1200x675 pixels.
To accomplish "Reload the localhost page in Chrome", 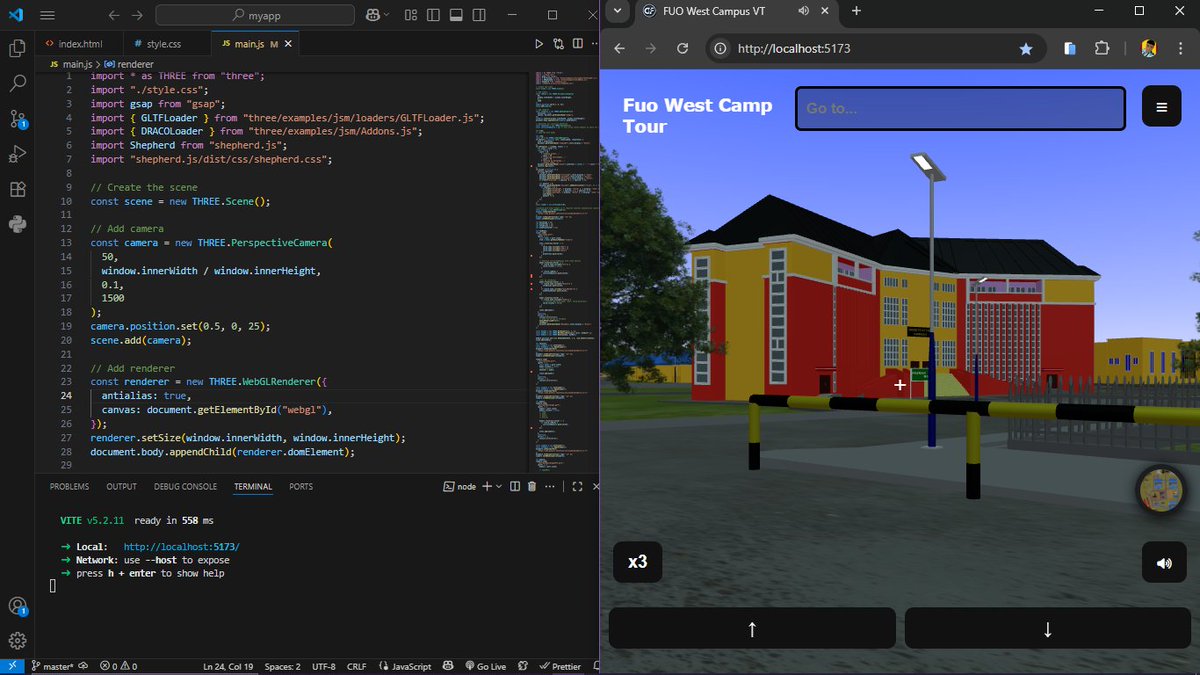I will (683, 48).
